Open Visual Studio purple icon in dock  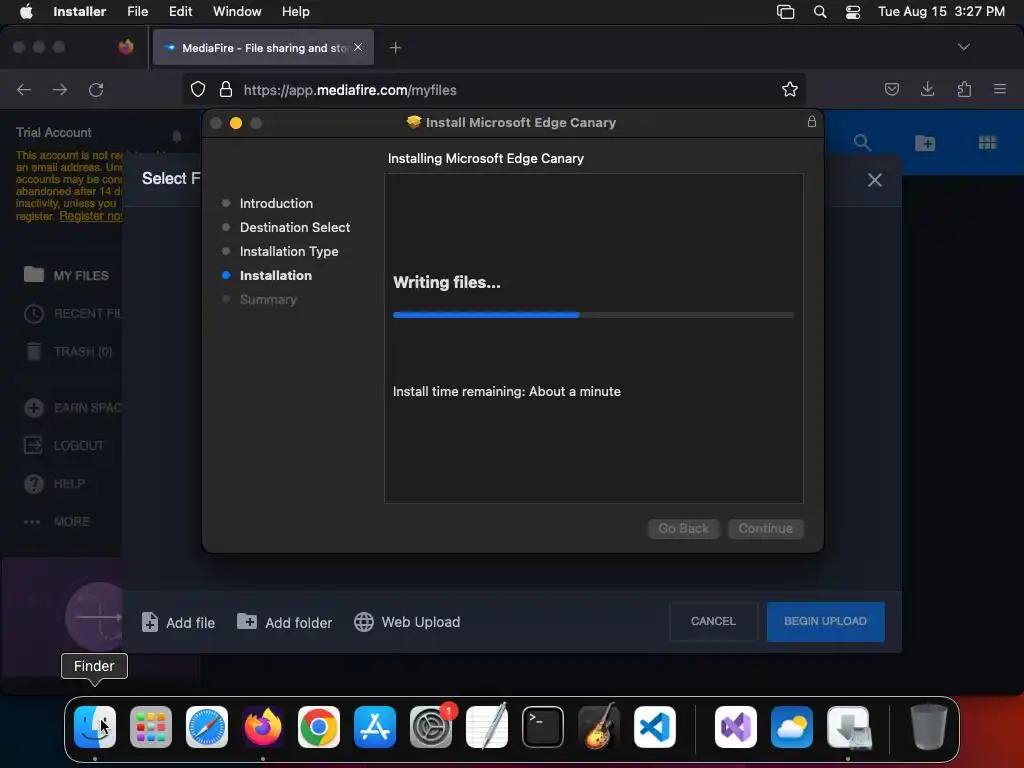coord(736,727)
